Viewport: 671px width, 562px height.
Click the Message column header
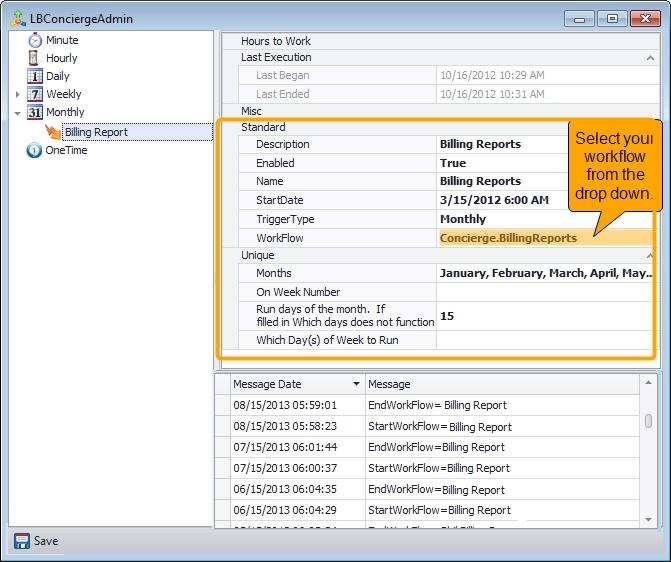click(x=502, y=384)
